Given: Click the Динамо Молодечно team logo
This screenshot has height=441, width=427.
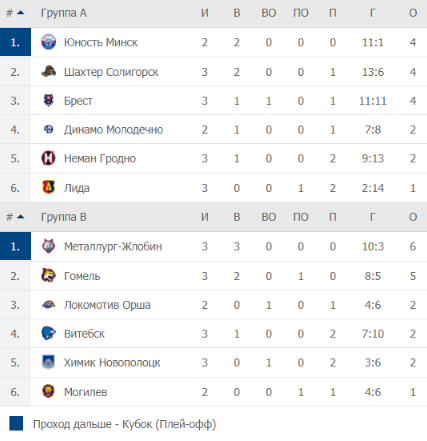Looking at the screenshot, I should click(x=48, y=129).
